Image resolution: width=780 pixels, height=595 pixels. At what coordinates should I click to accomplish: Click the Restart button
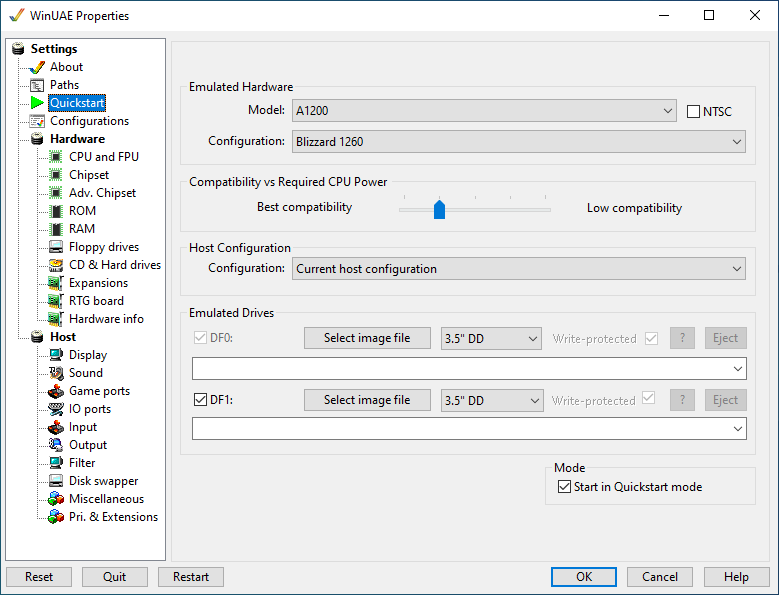191,577
